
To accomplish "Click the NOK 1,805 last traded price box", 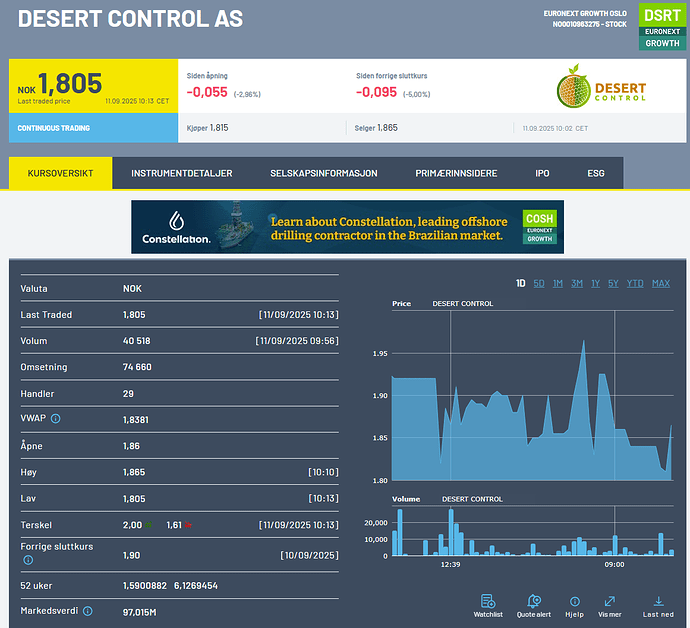I will (x=93, y=86).
